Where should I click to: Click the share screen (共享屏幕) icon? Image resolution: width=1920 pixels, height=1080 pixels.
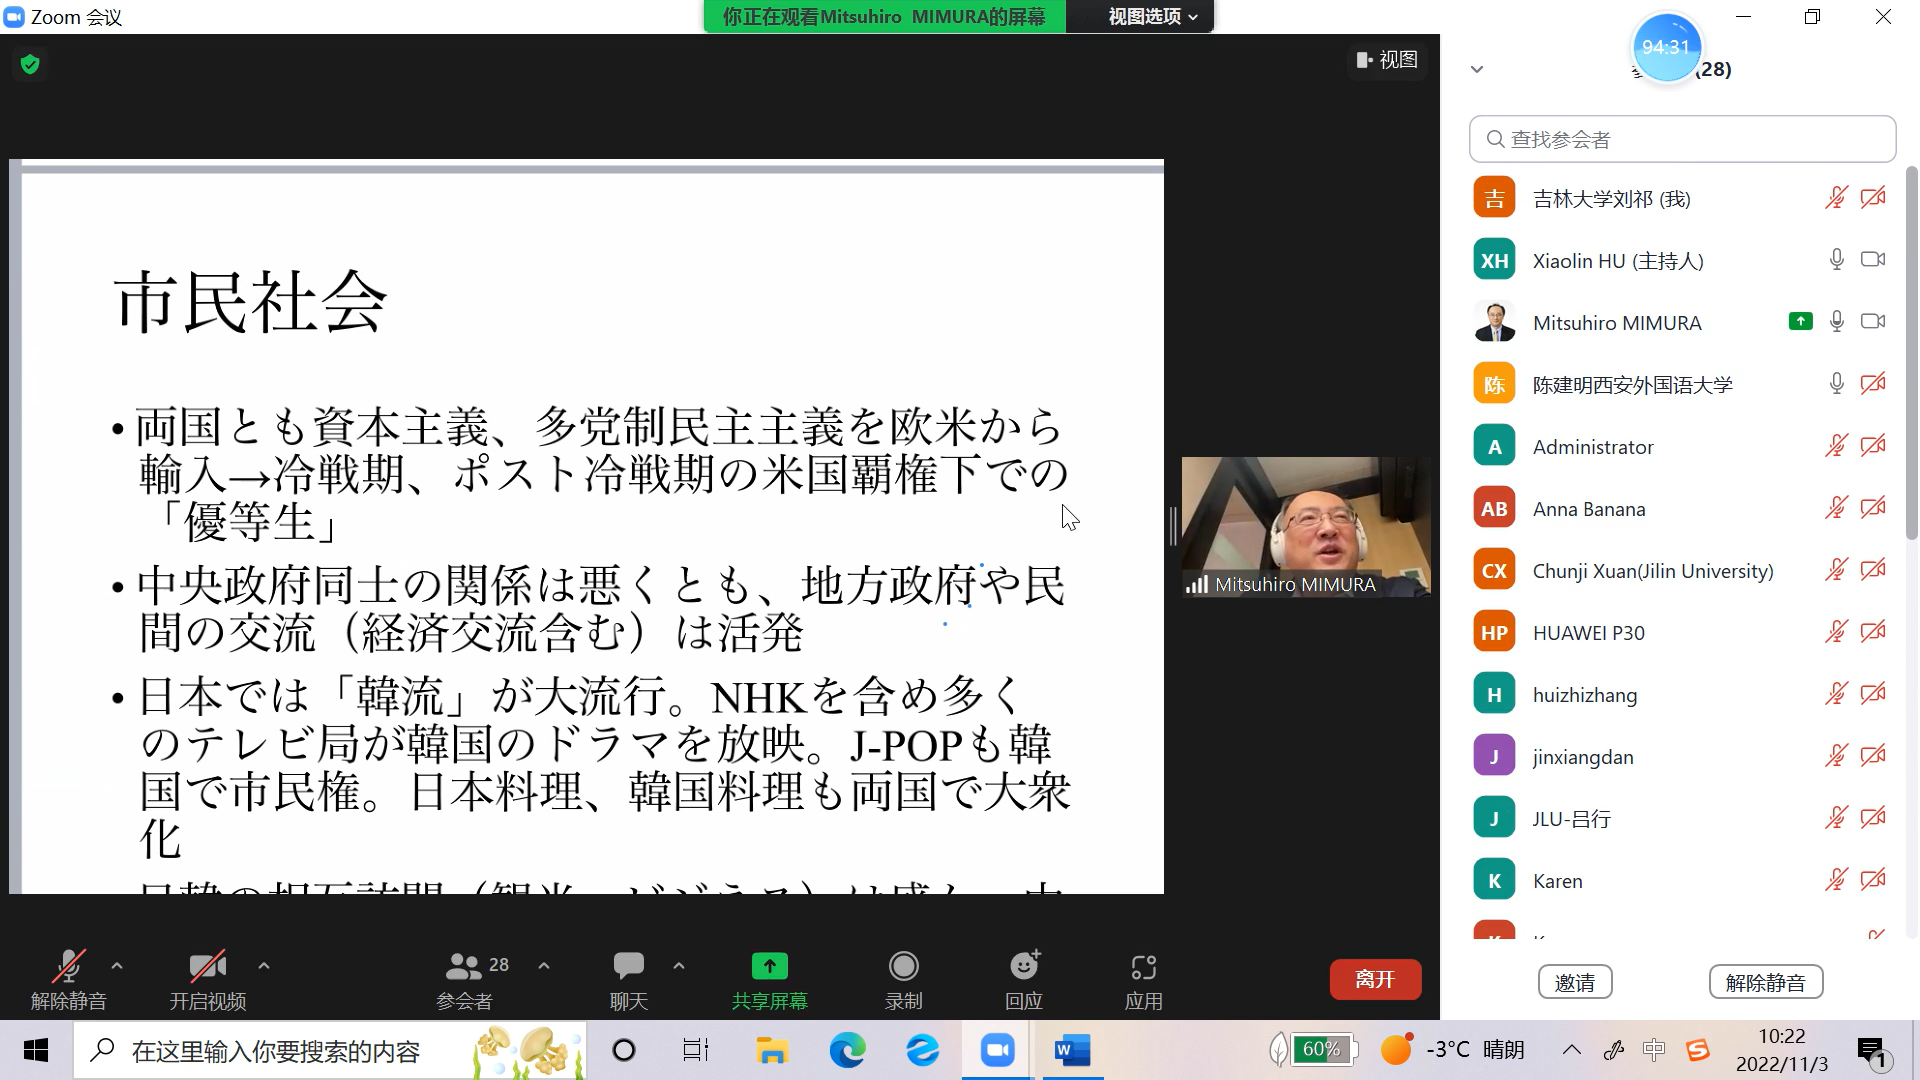coord(769,967)
